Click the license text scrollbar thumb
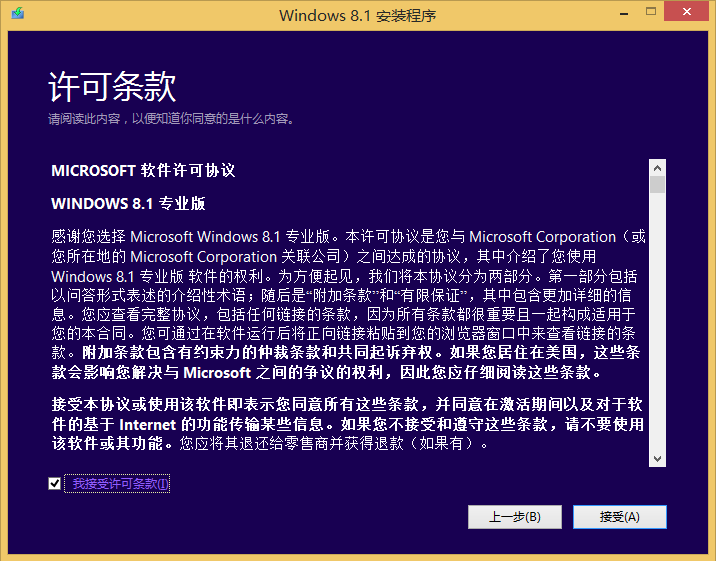 tap(658, 185)
